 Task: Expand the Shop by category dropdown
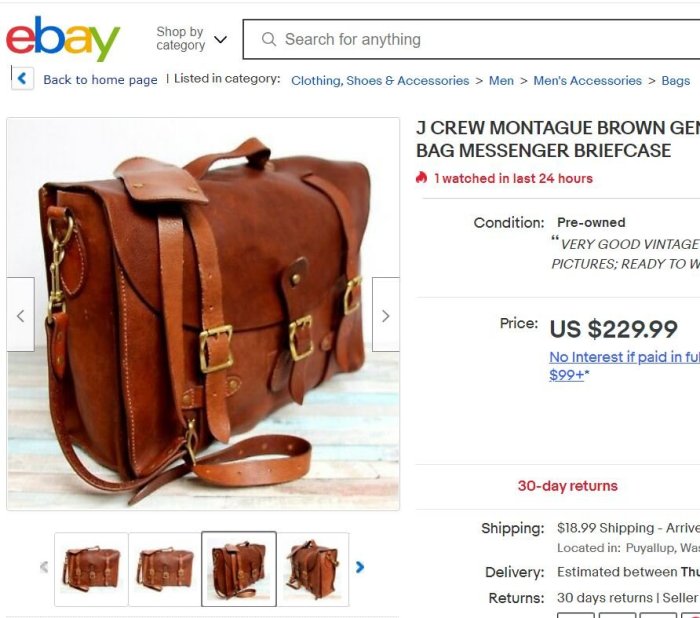[192, 39]
